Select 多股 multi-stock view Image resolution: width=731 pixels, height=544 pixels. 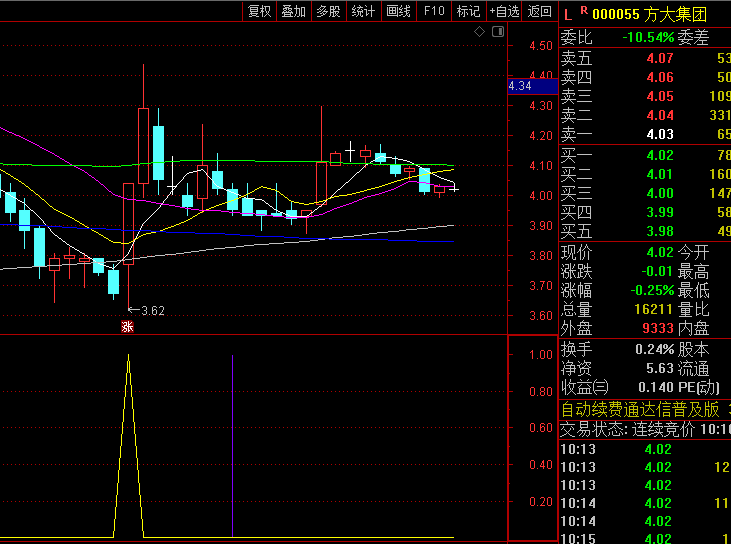[x=329, y=11]
